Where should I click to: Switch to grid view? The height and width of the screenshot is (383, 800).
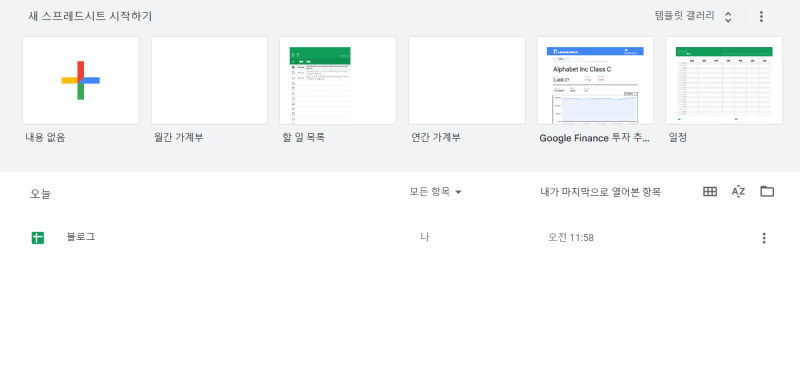point(710,192)
